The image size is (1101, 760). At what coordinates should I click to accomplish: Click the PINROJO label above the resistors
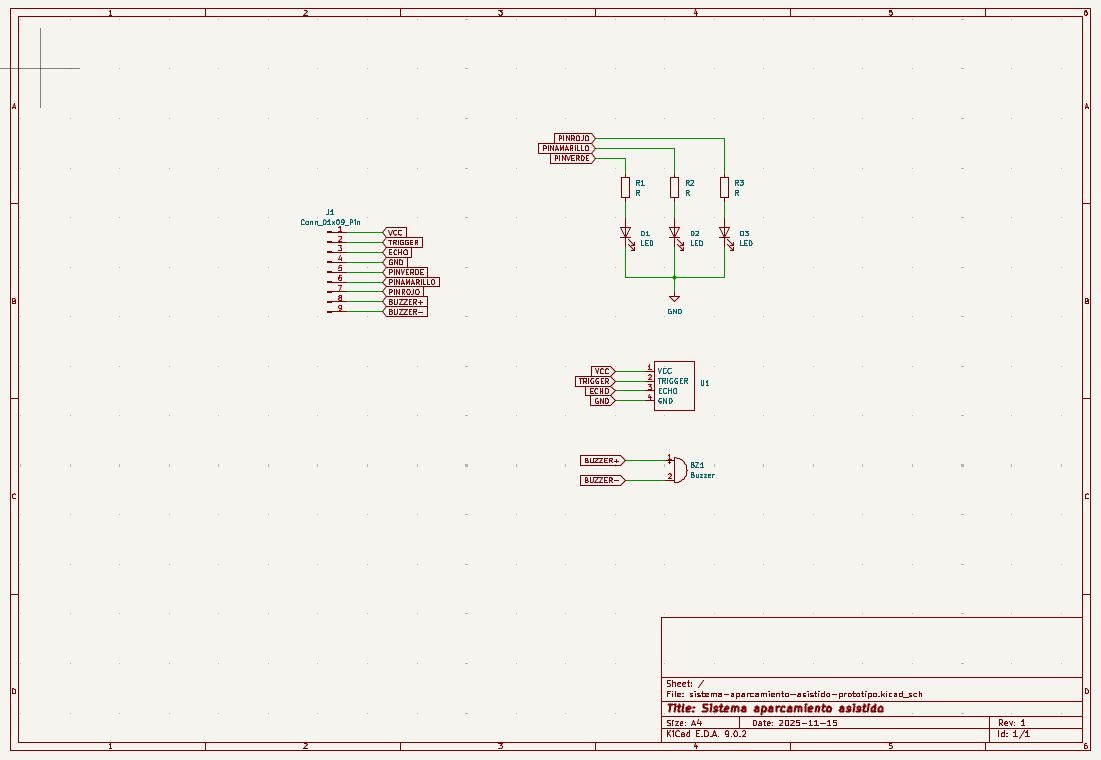[x=575, y=138]
